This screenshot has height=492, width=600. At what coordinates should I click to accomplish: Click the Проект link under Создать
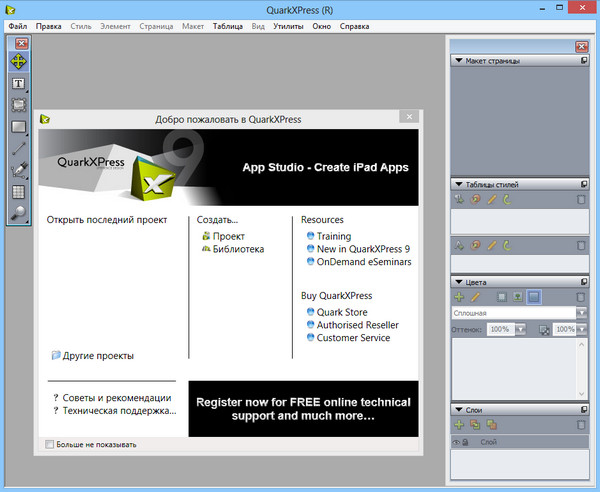tap(228, 236)
